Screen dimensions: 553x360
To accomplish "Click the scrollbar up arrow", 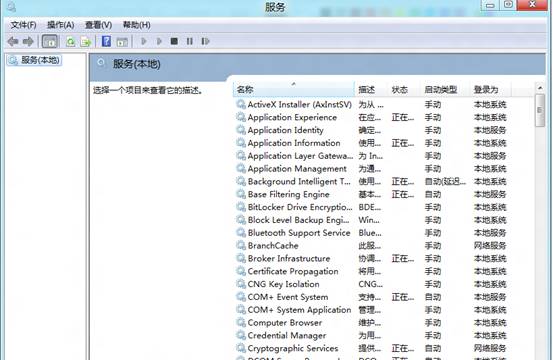I will [540, 87].
